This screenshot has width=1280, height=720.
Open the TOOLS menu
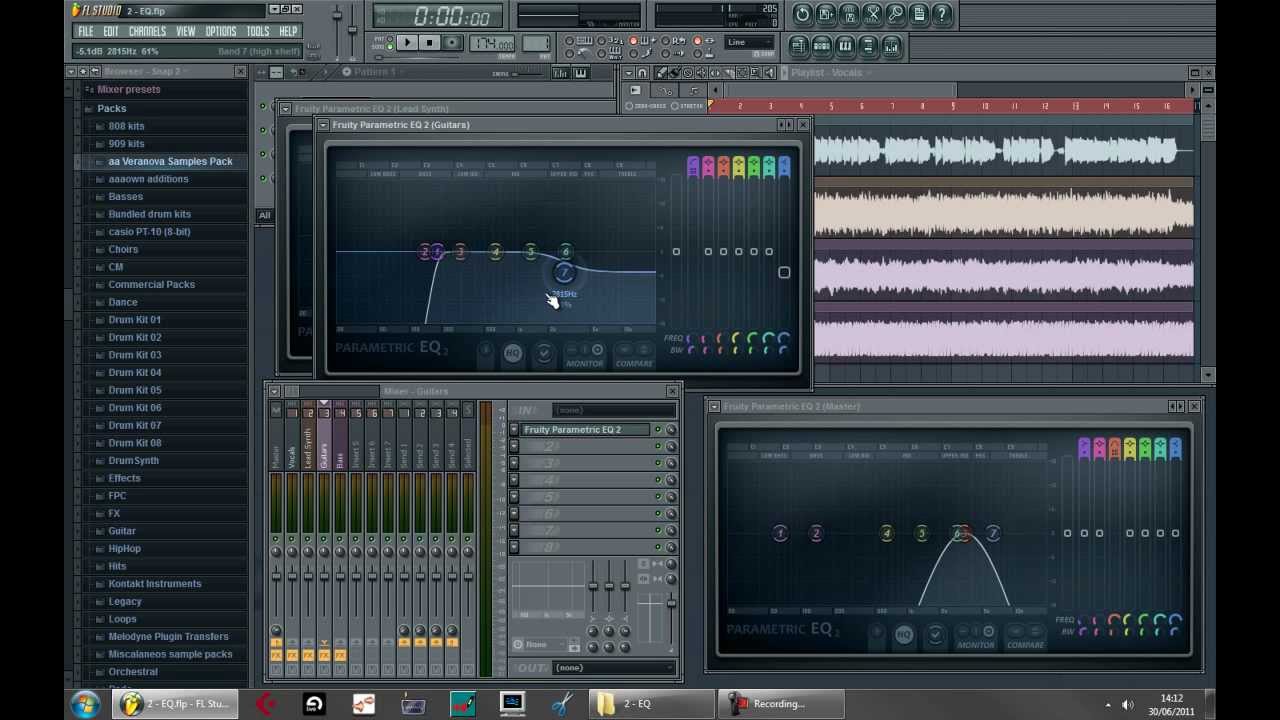[258, 31]
